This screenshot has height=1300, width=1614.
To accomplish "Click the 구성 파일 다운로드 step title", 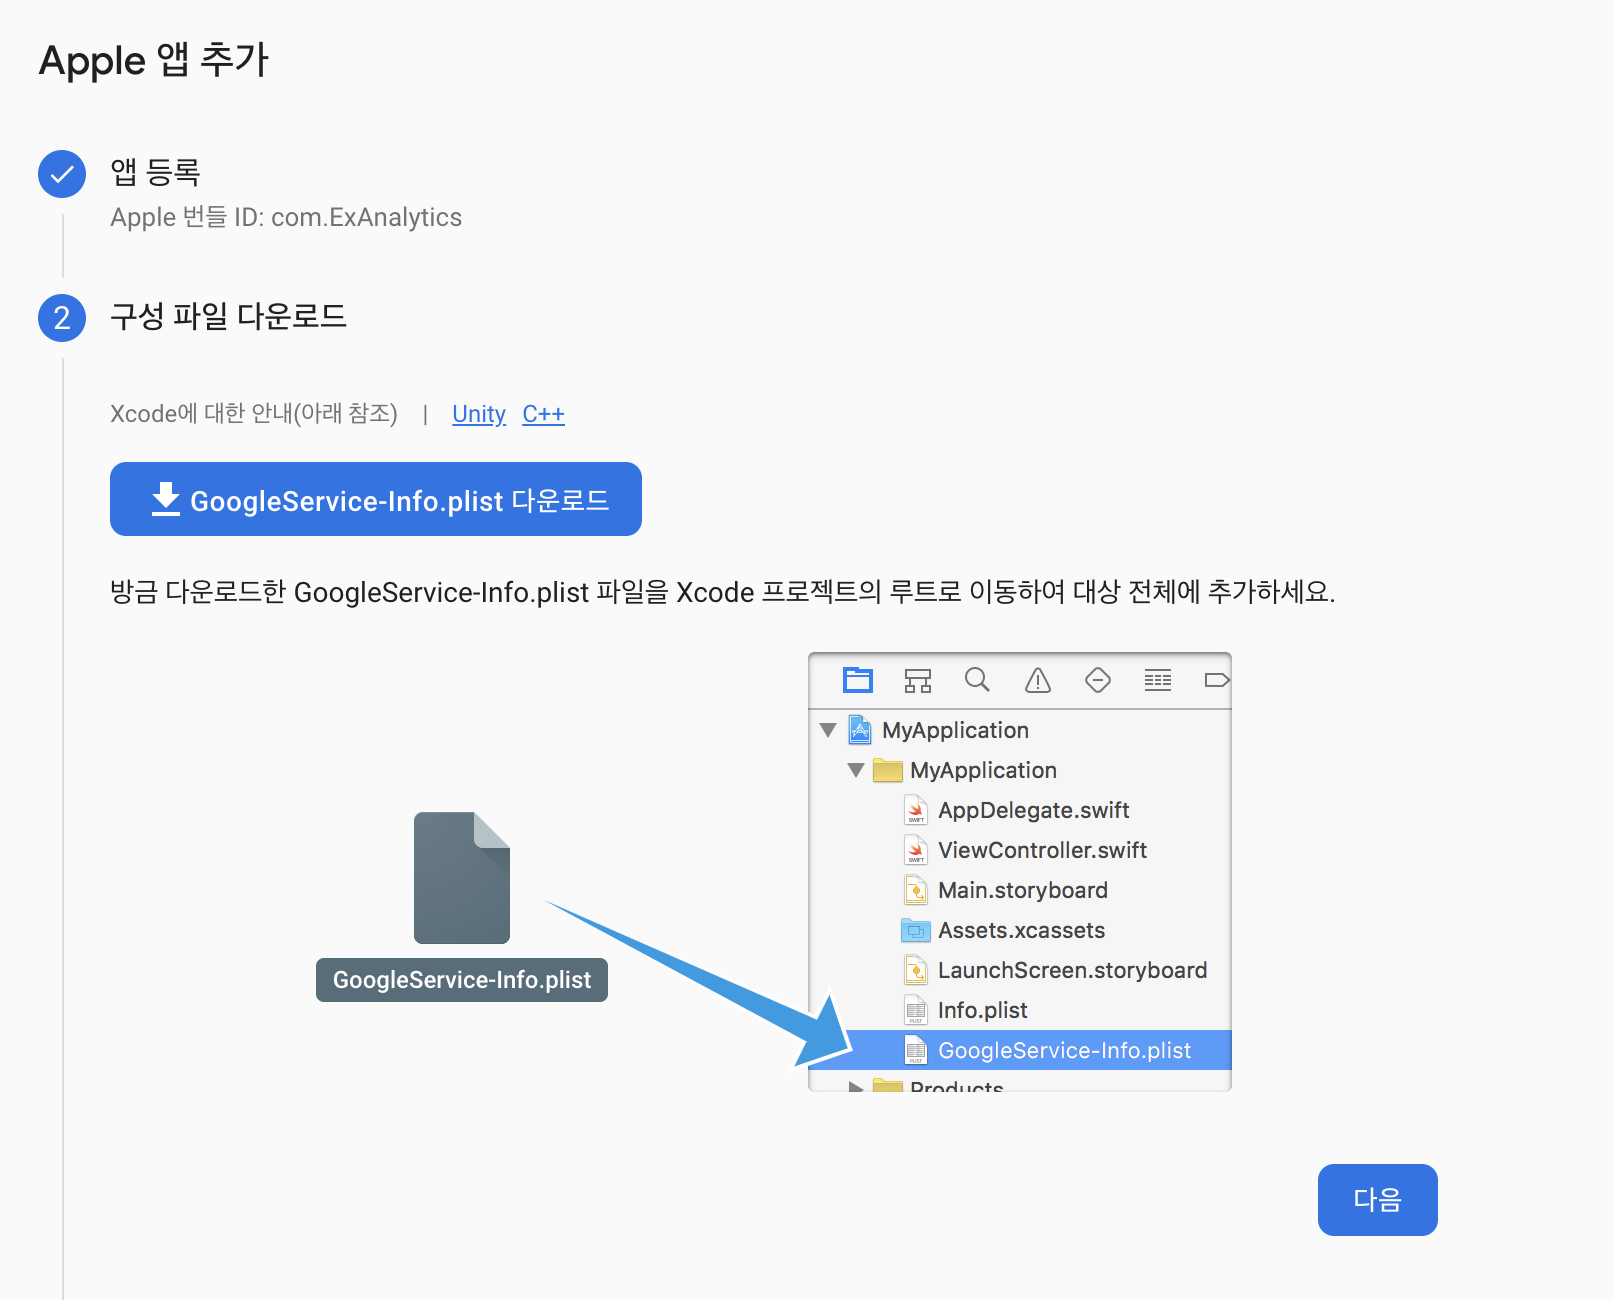I will pos(228,316).
